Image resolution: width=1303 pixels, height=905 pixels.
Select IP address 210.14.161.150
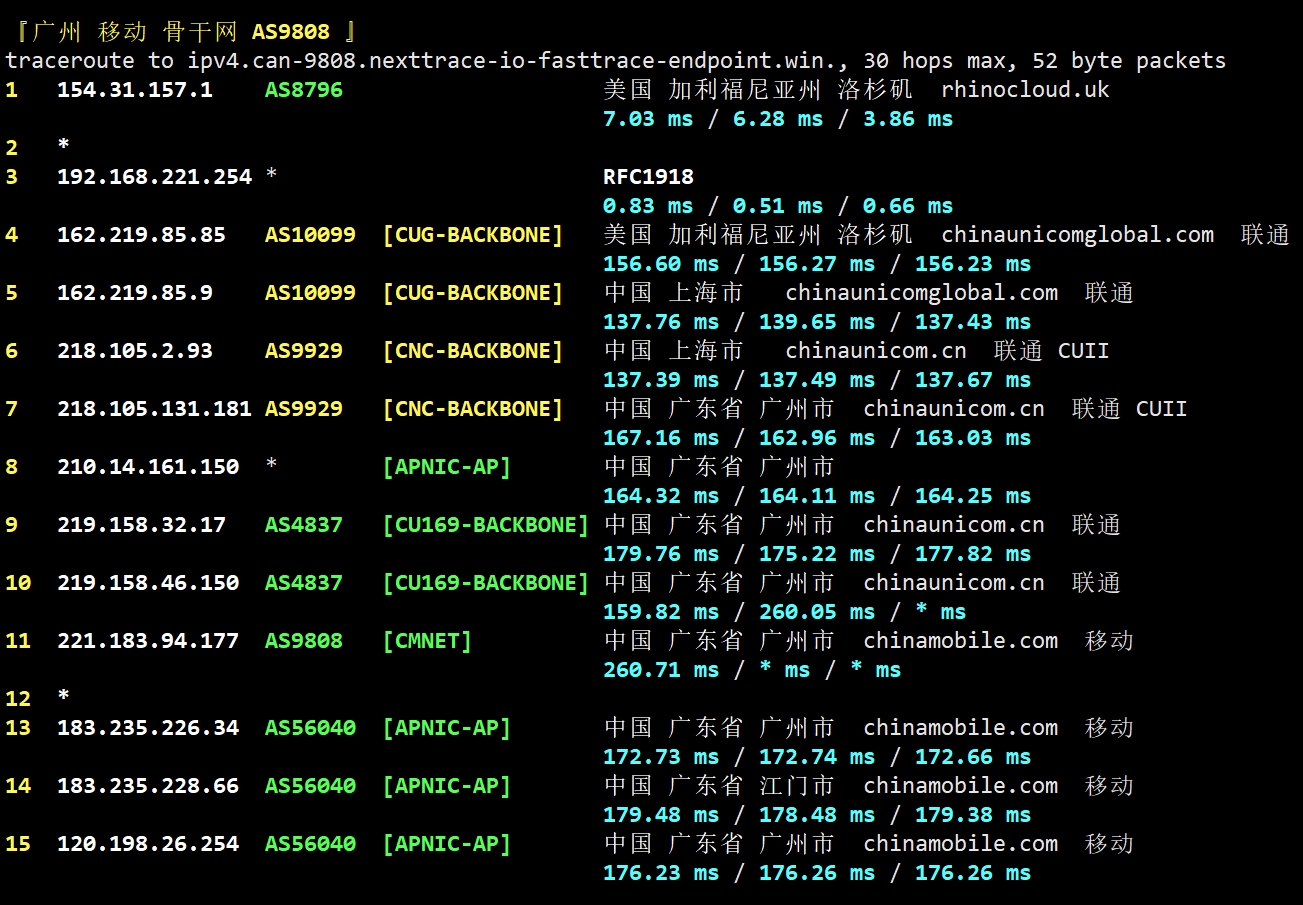point(147,467)
